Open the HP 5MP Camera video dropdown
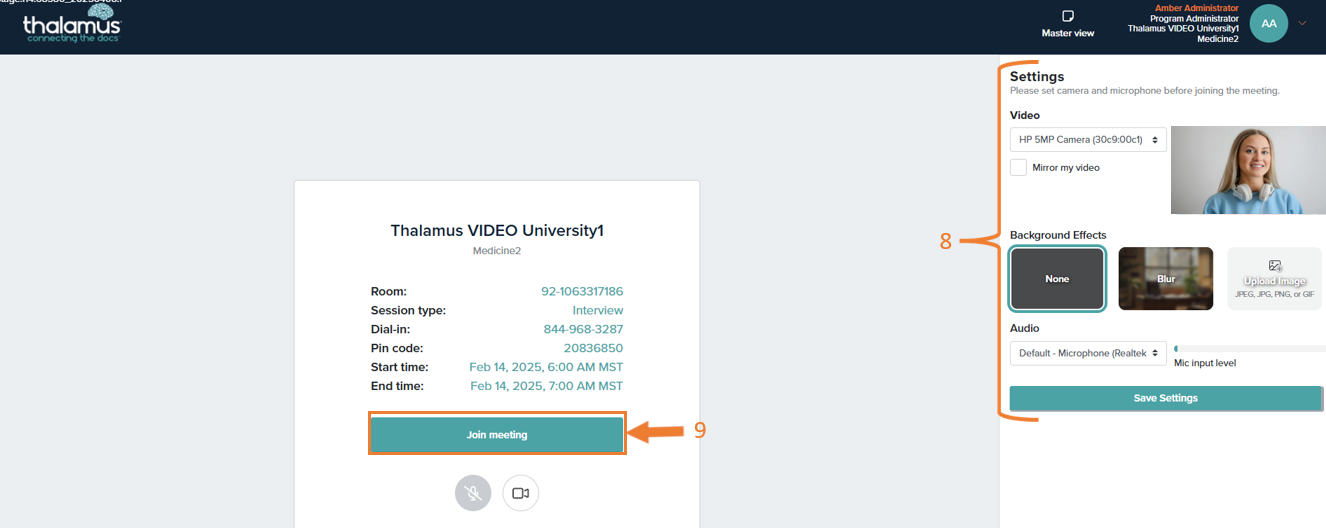Image resolution: width=1326 pixels, height=528 pixels. point(1088,139)
